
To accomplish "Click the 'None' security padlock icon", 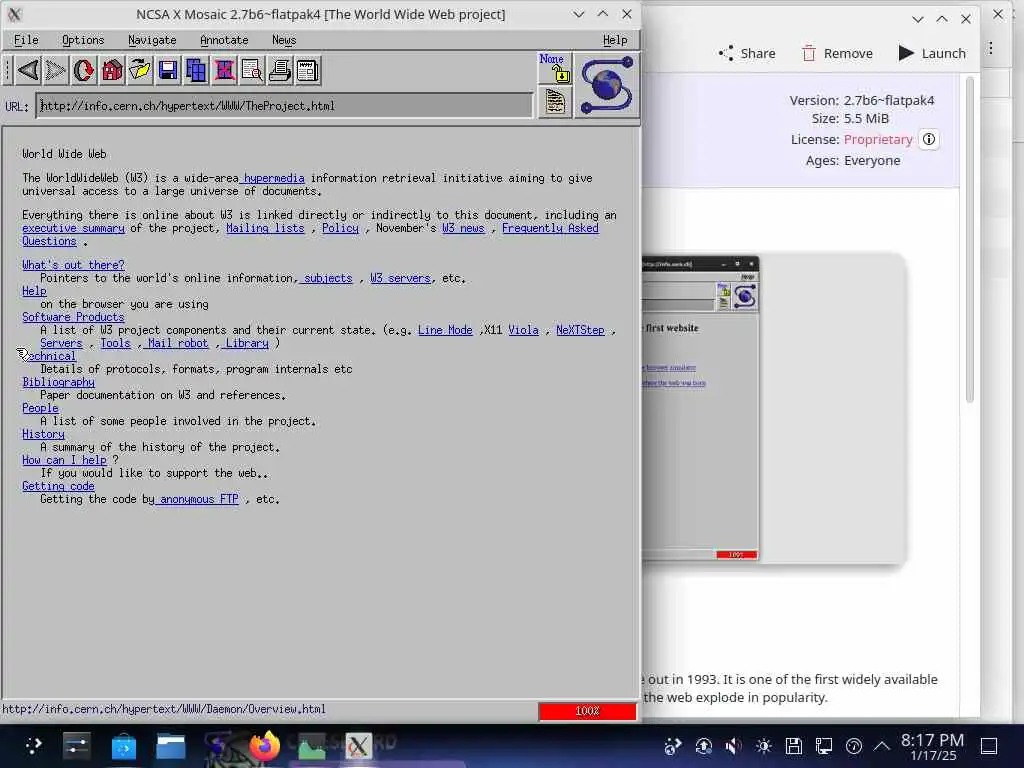I will 554,69.
